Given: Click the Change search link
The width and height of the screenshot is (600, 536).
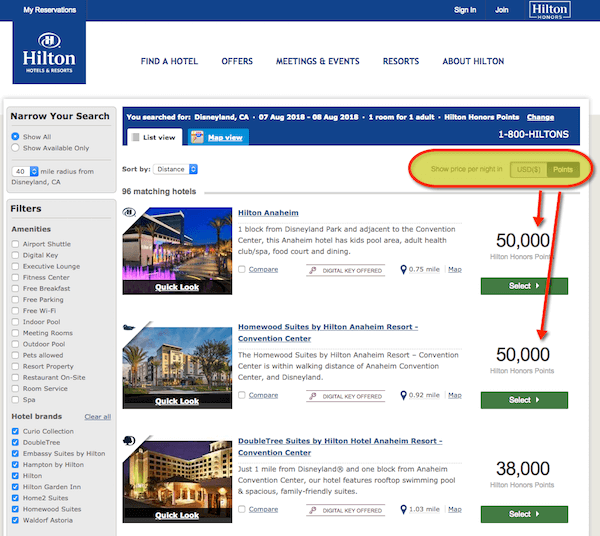Looking at the screenshot, I should 540,117.
